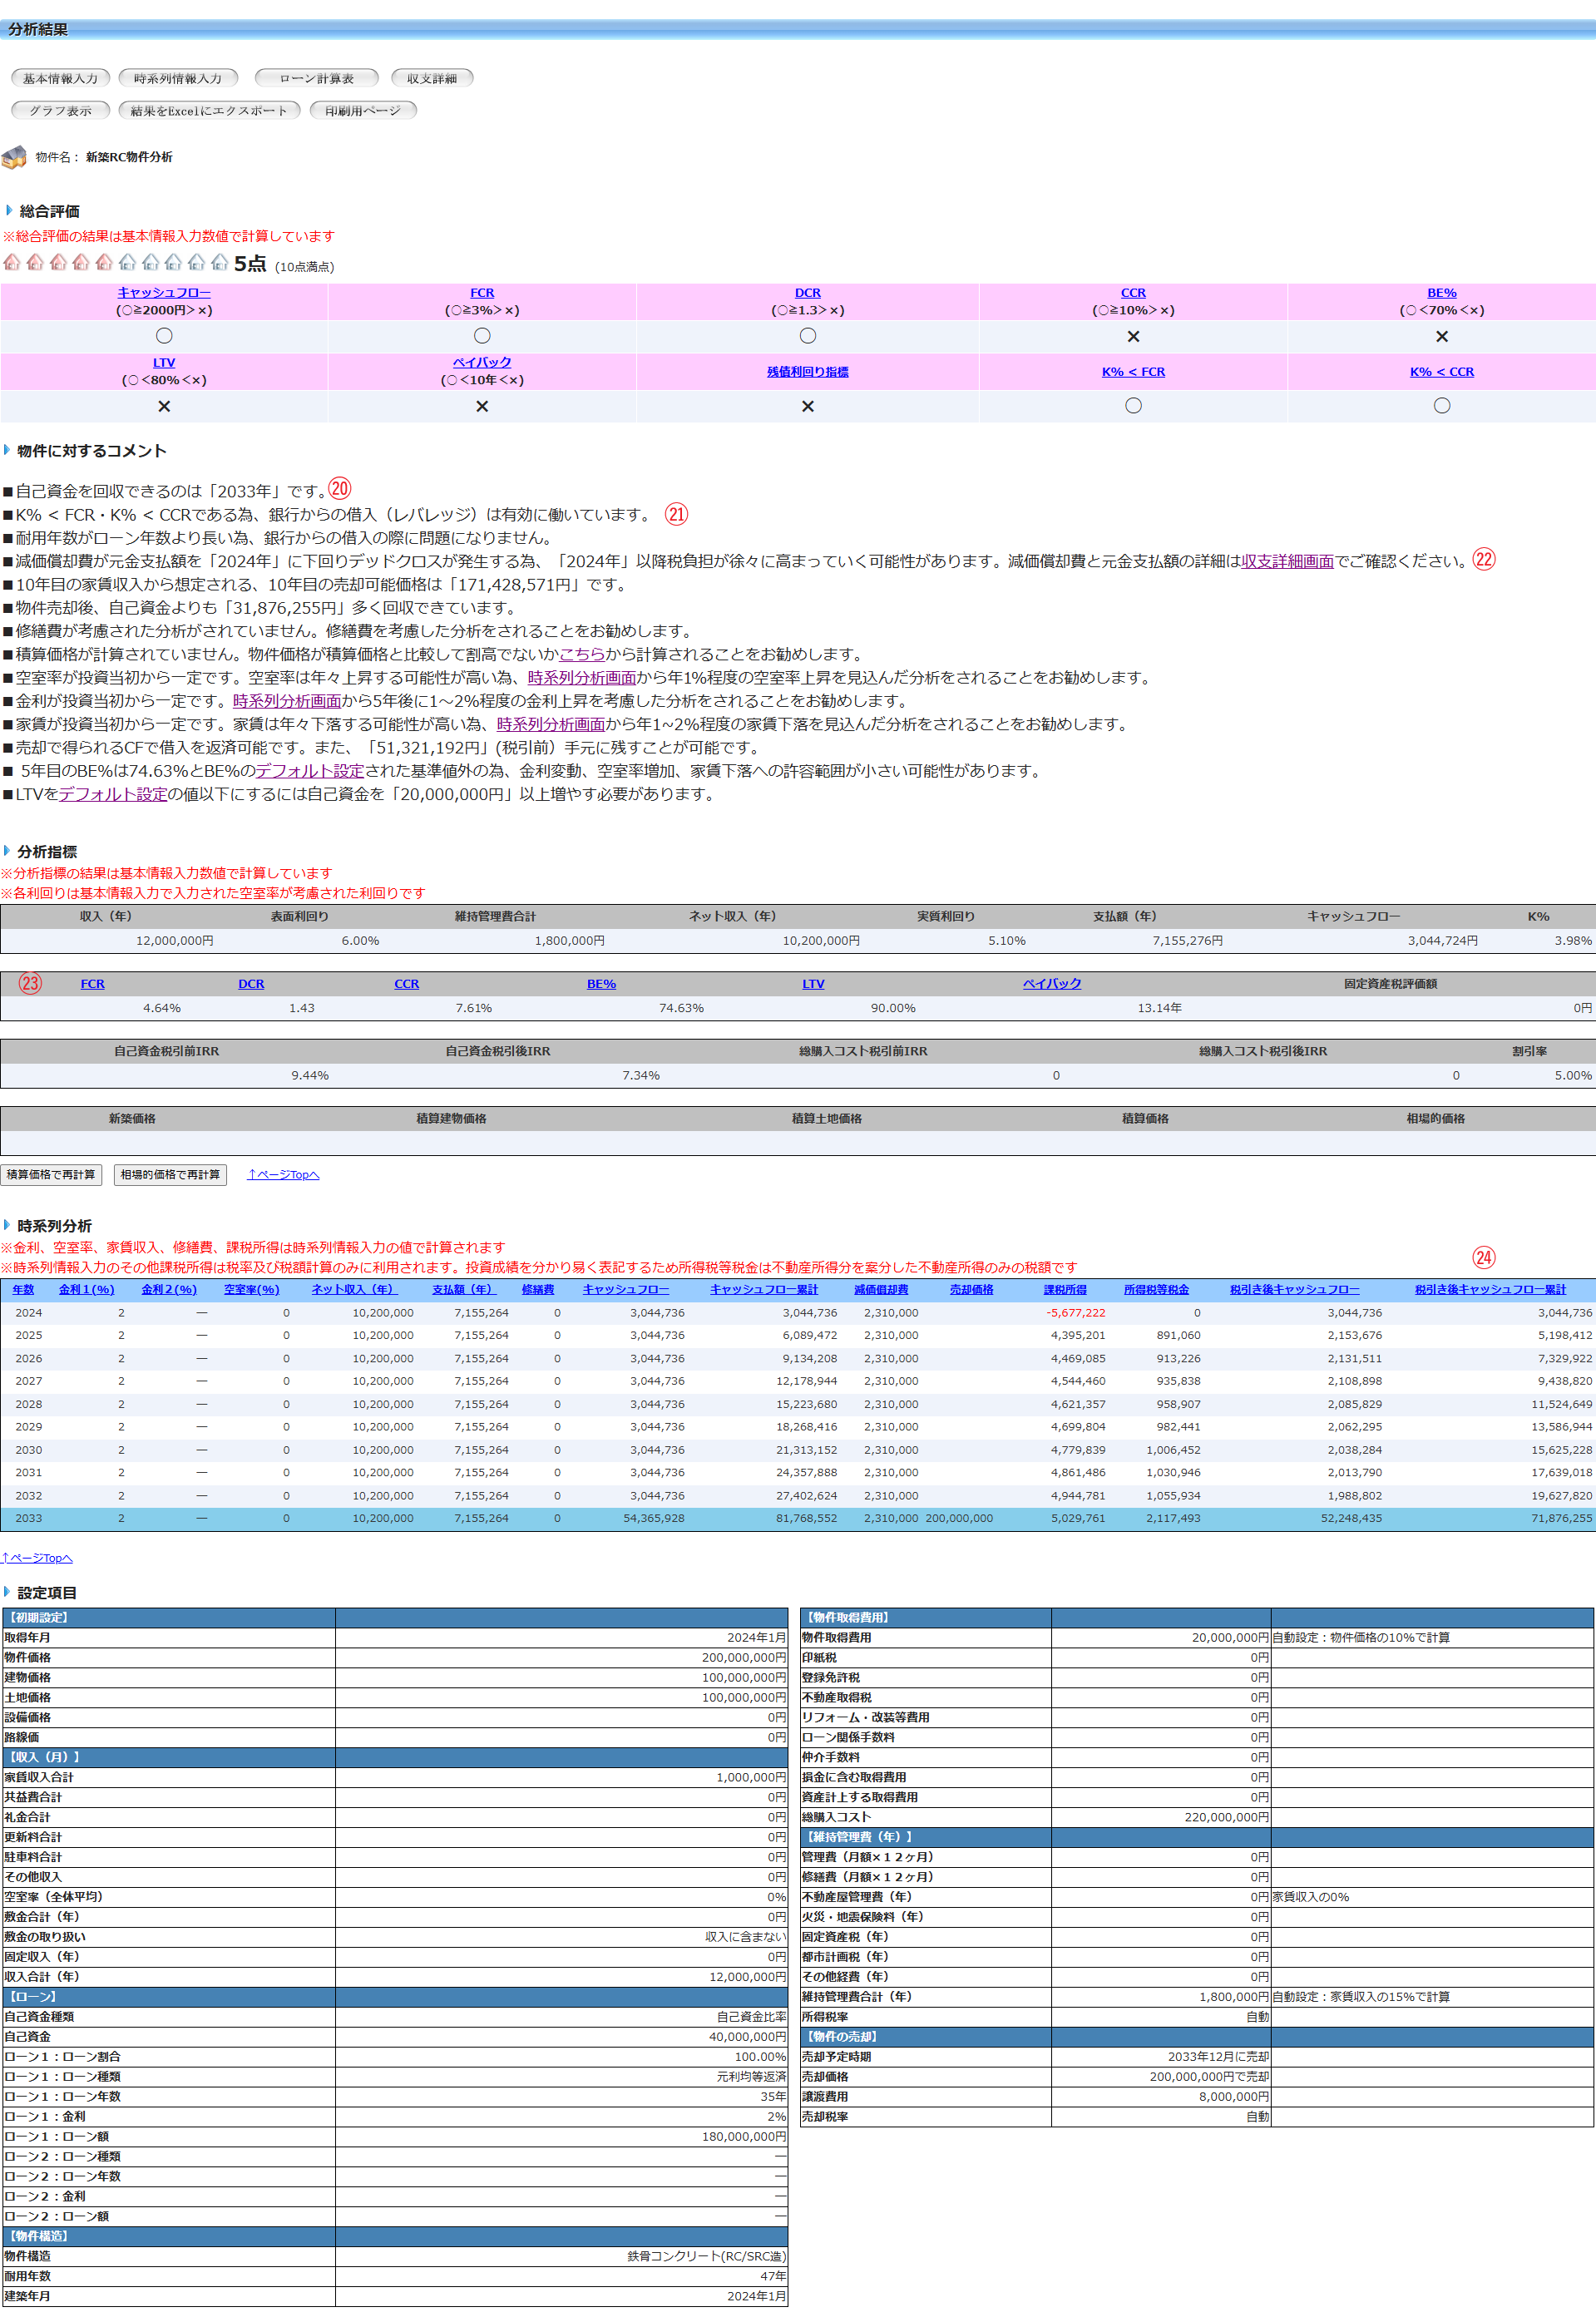The width and height of the screenshot is (1596, 2317).
Task: Click FCR link in 分析指標 table
Action: coord(93,984)
